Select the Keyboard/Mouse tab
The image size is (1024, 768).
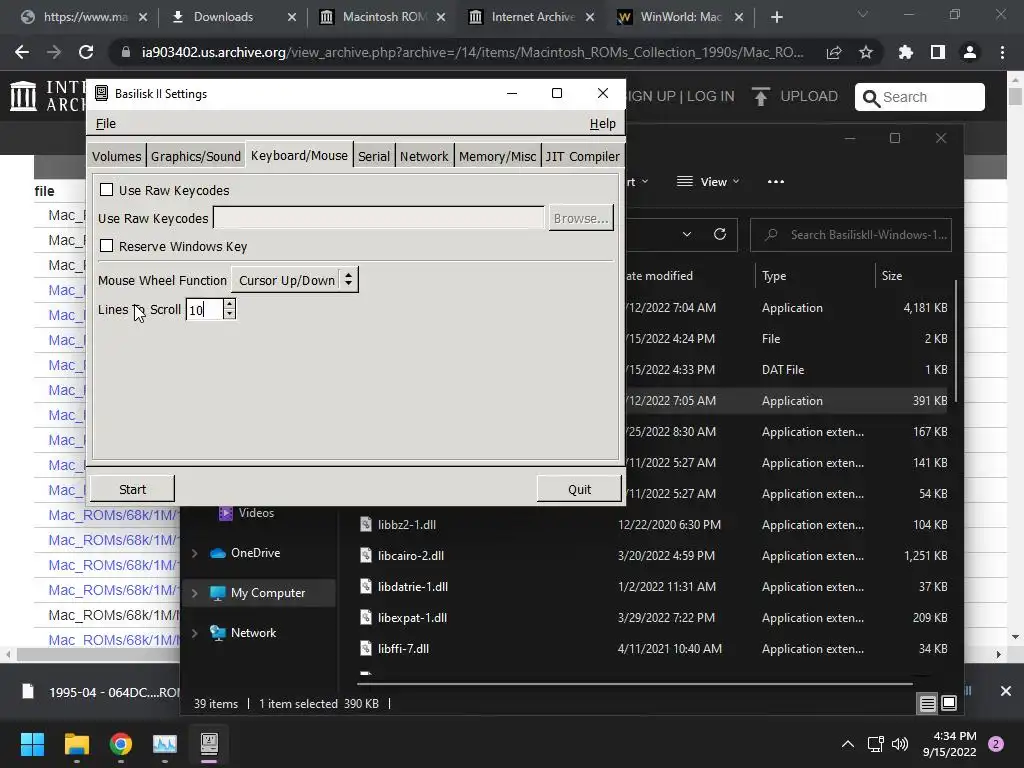tap(299, 155)
